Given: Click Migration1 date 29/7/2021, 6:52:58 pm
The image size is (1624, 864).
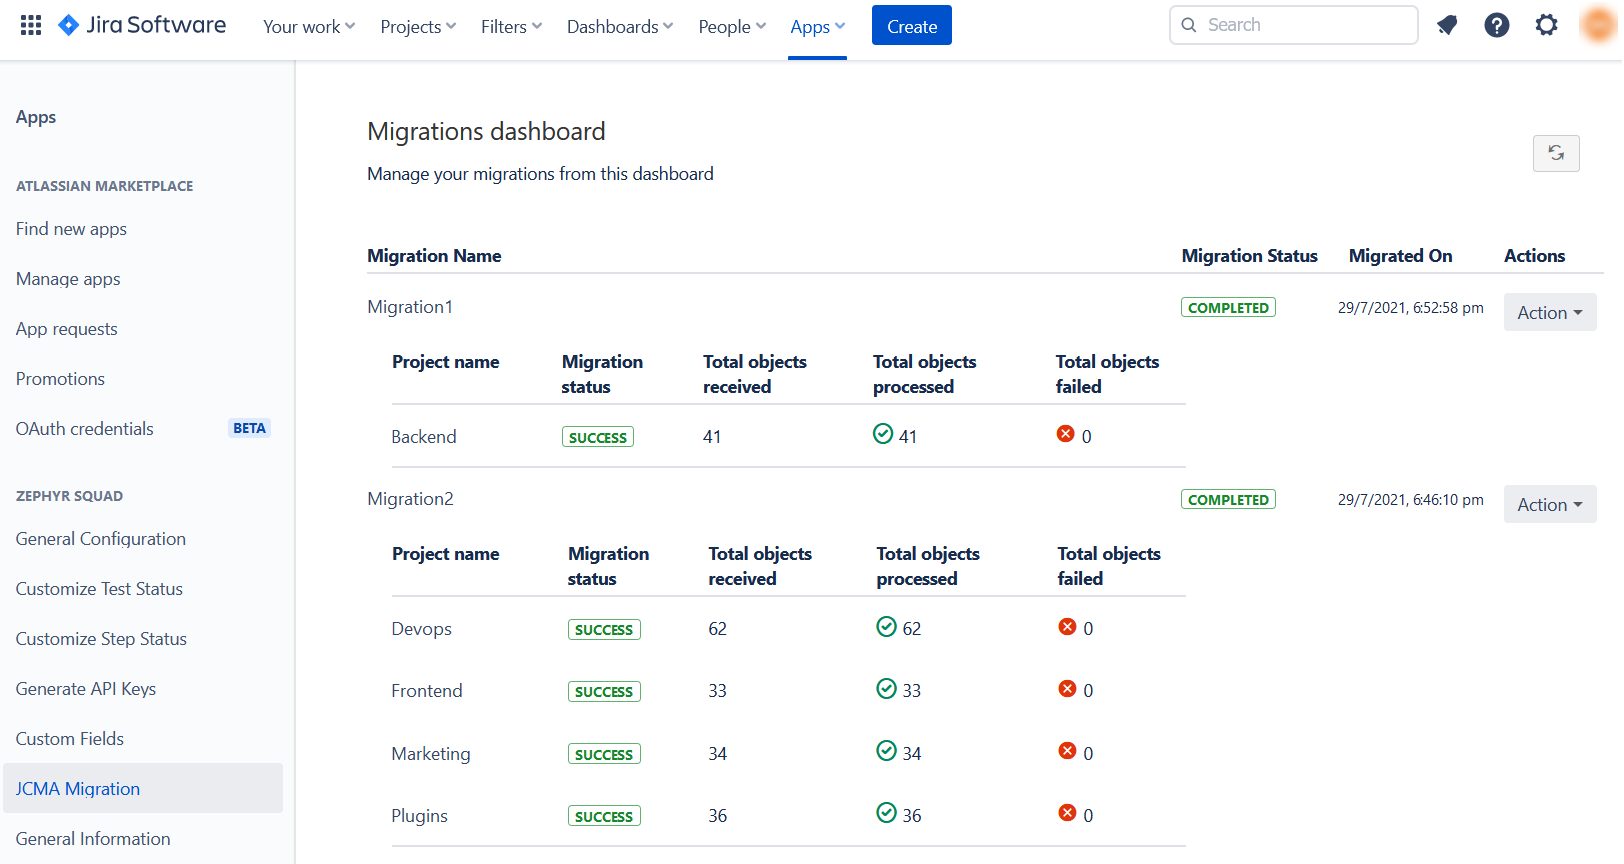Looking at the screenshot, I should pos(1411,308).
